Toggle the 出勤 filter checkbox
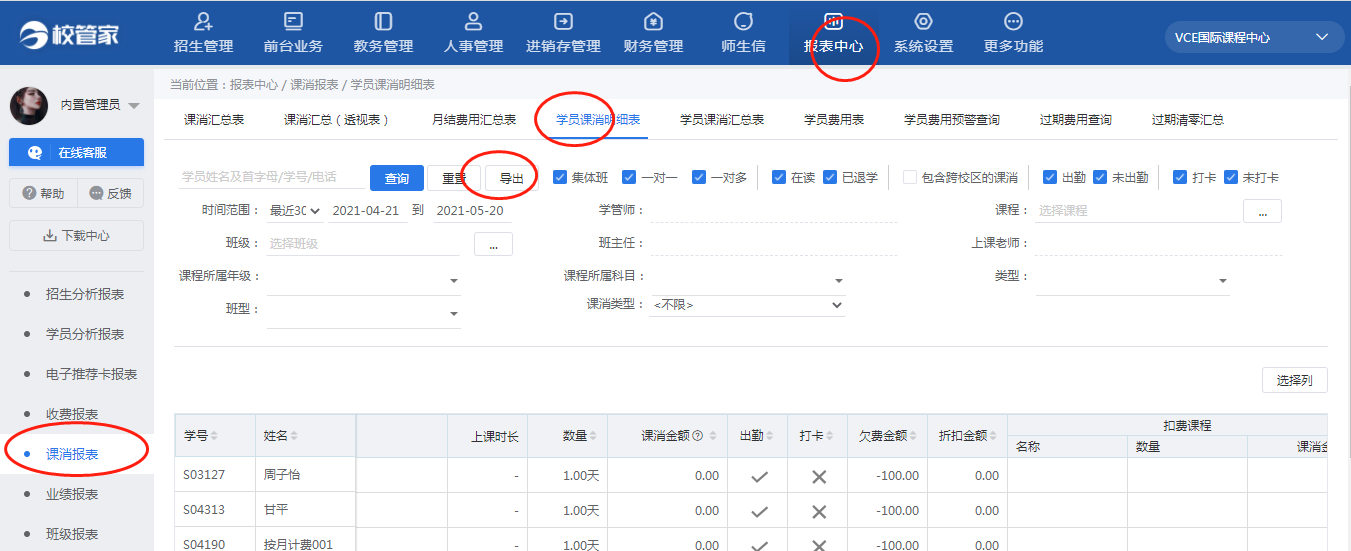The width and height of the screenshot is (1351, 551). coord(1050,177)
